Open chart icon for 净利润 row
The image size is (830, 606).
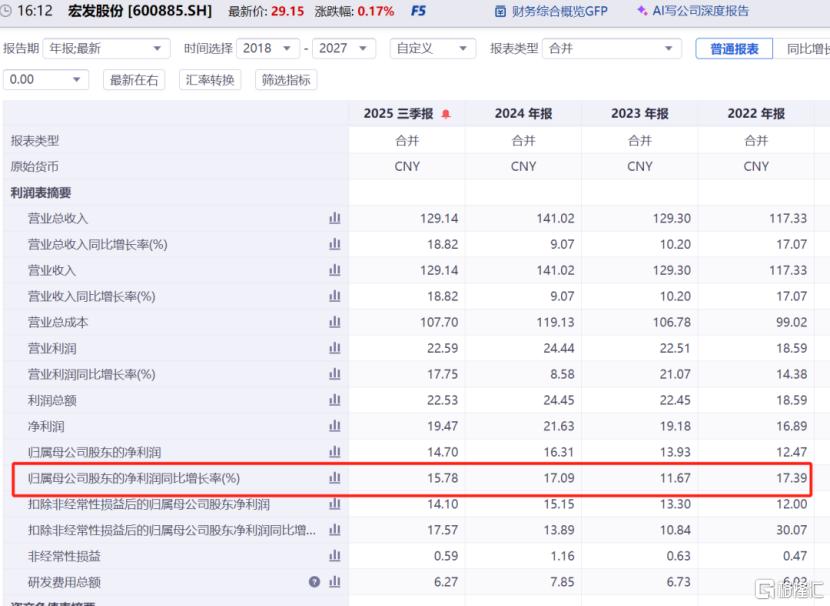coord(335,426)
